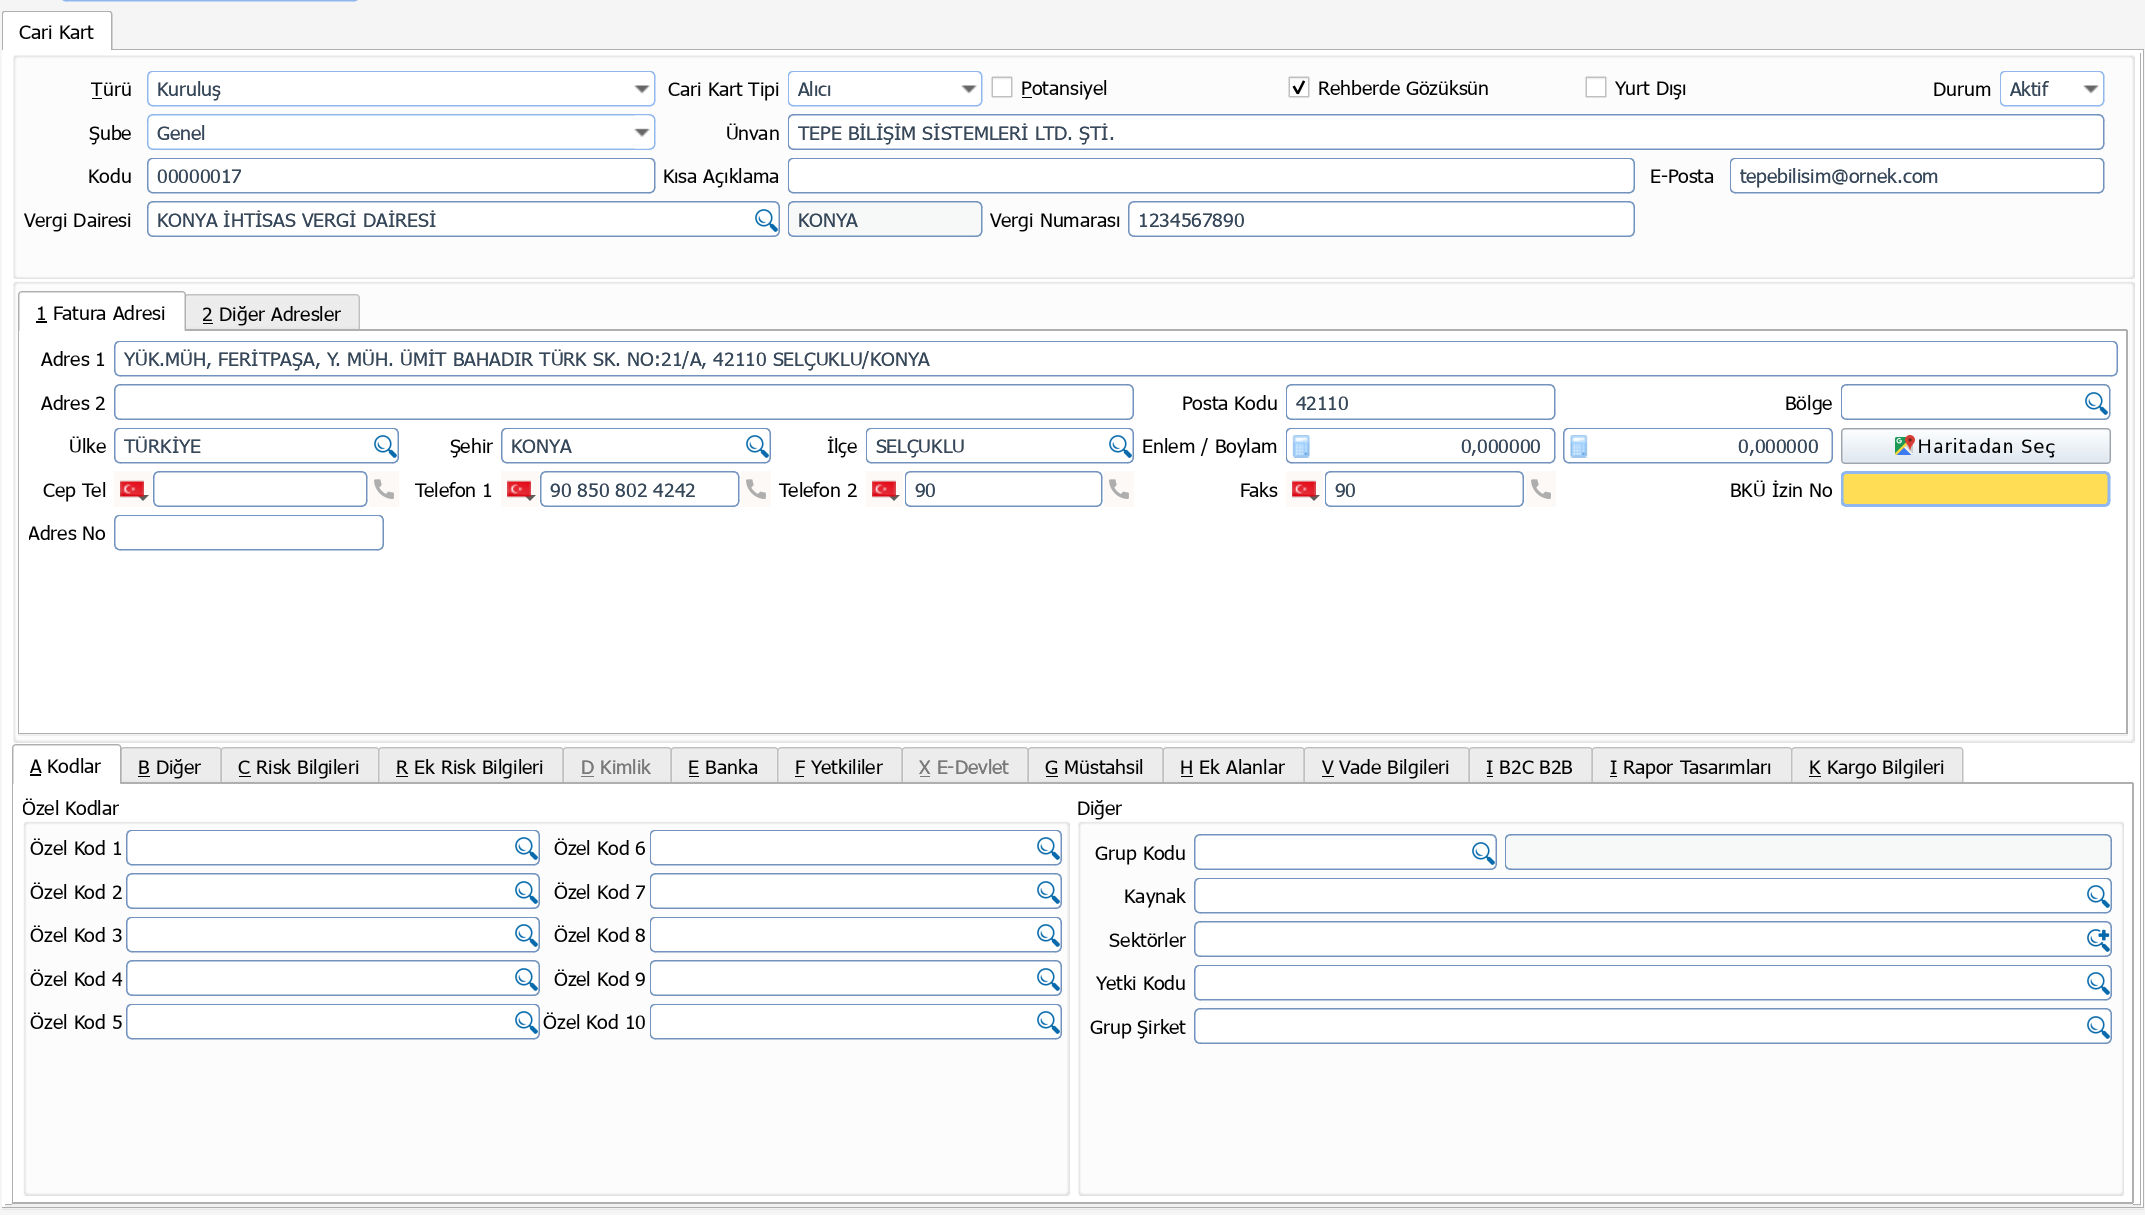The height and width of the screenshot is (1215, 2145).
Task: Click the Adres 1 input field
Action: 1115,359
